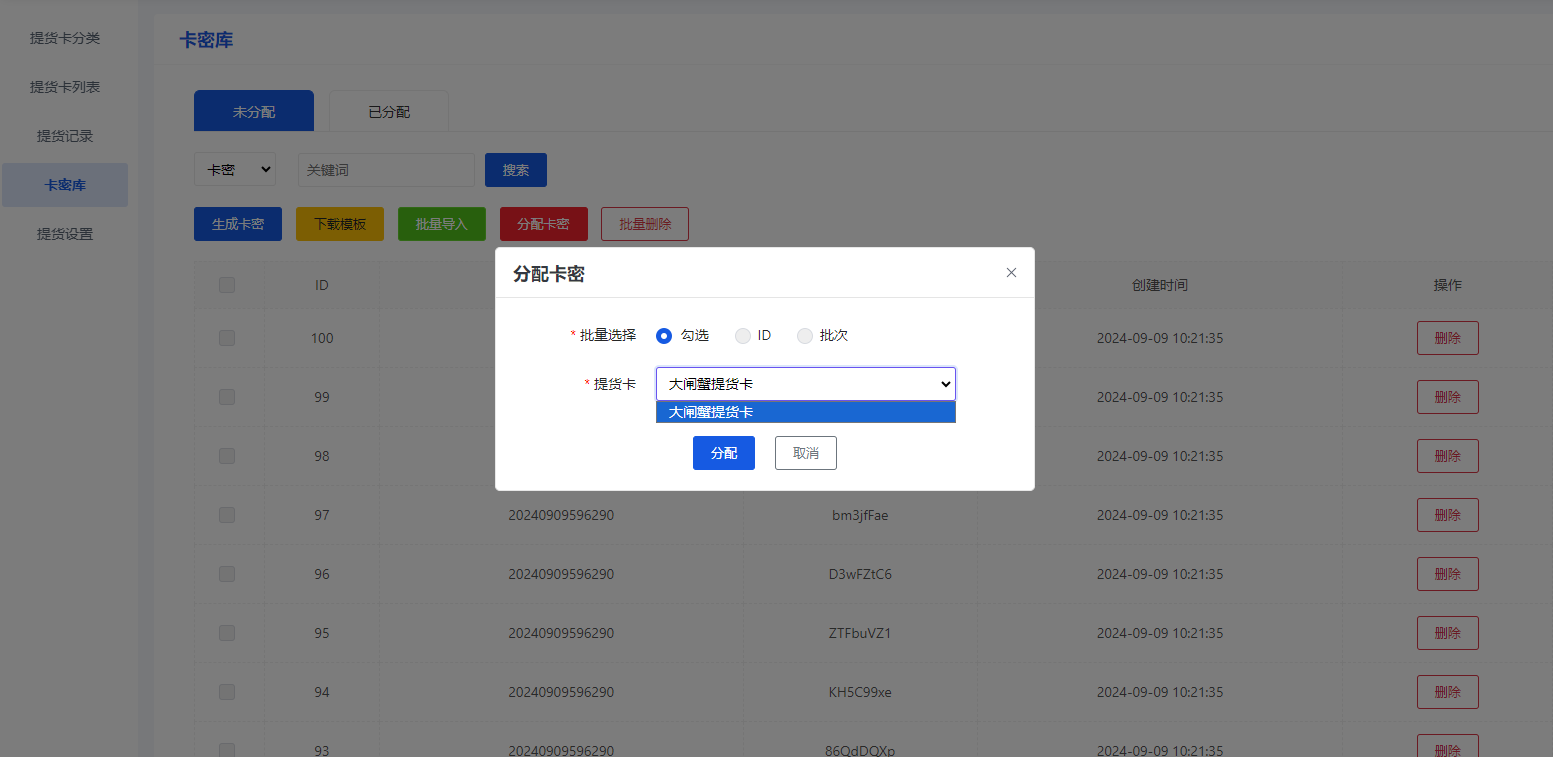This screenshot has height=757, width=1553.
Task: Delete the record with code D3wFZtC6
Action: coord(1447,573)
